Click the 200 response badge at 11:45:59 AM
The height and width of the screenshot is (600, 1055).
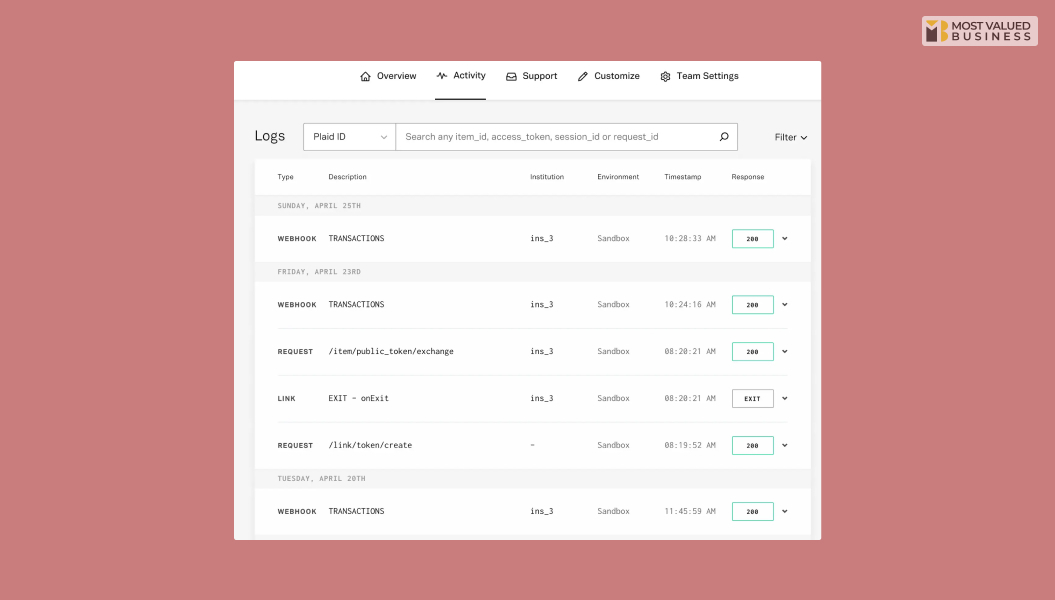[x=752, y=511]
